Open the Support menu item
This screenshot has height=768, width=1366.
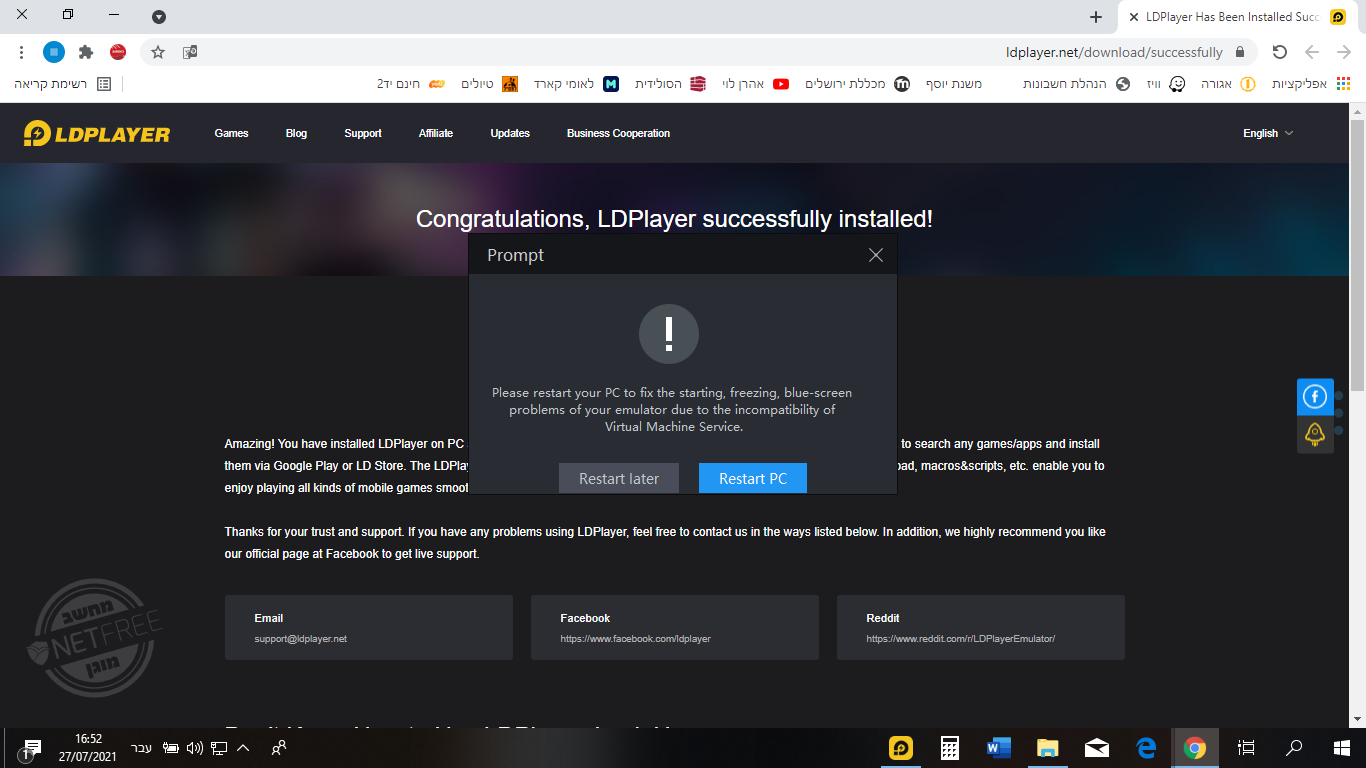coord(363,133)
